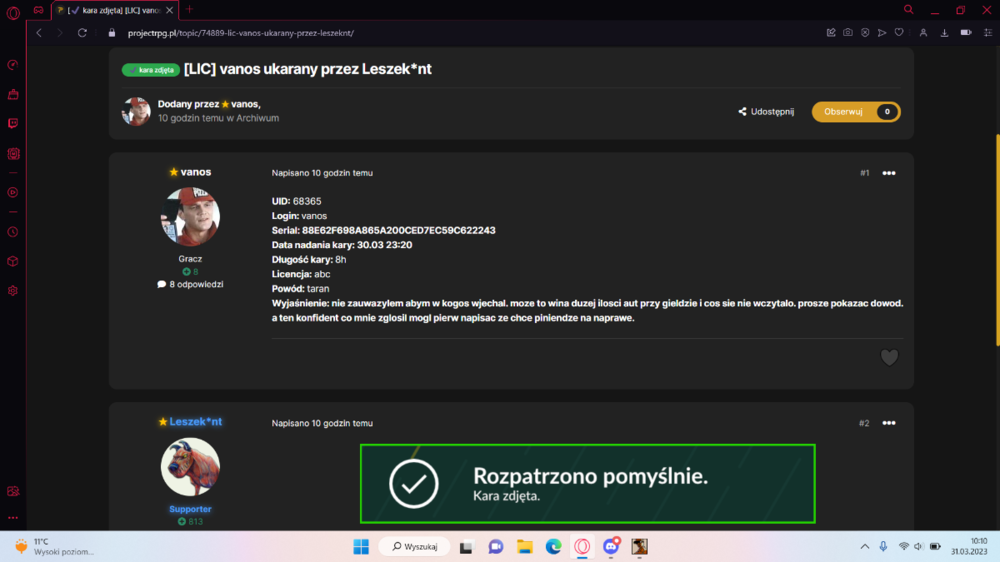The height and width of the screenshot is (562, 1000).
Task: Open Opera browser search tabs magnifier
Action: pos(909,10)
